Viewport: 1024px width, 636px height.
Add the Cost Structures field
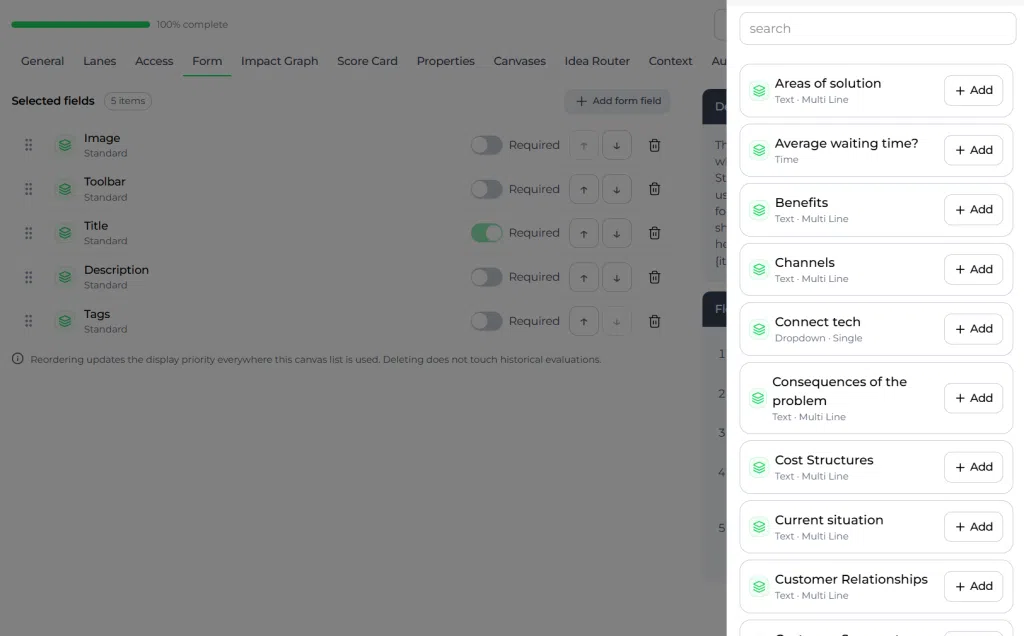click(x=973, y=468)
